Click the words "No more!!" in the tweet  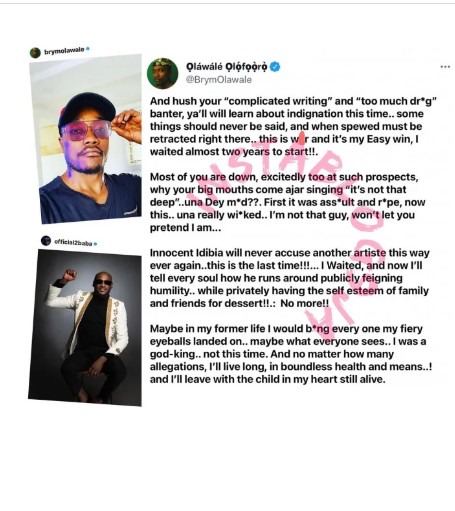304,303
